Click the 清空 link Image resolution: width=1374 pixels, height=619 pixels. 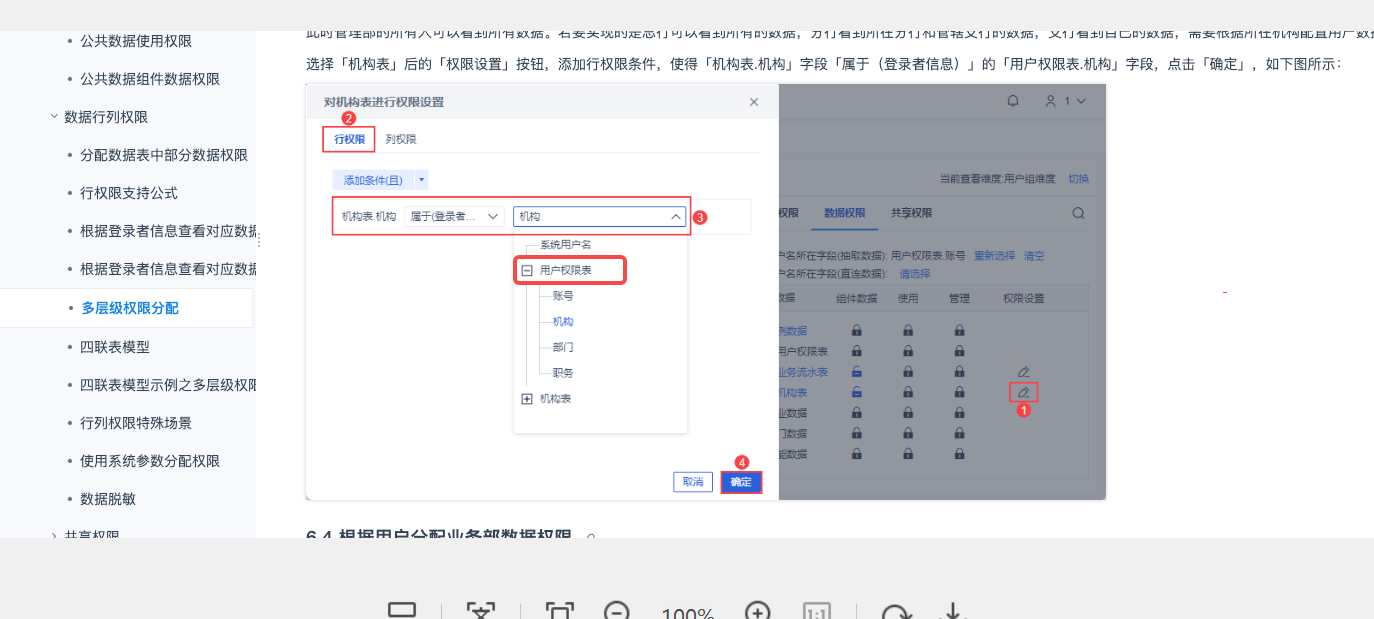point(1034,256)
